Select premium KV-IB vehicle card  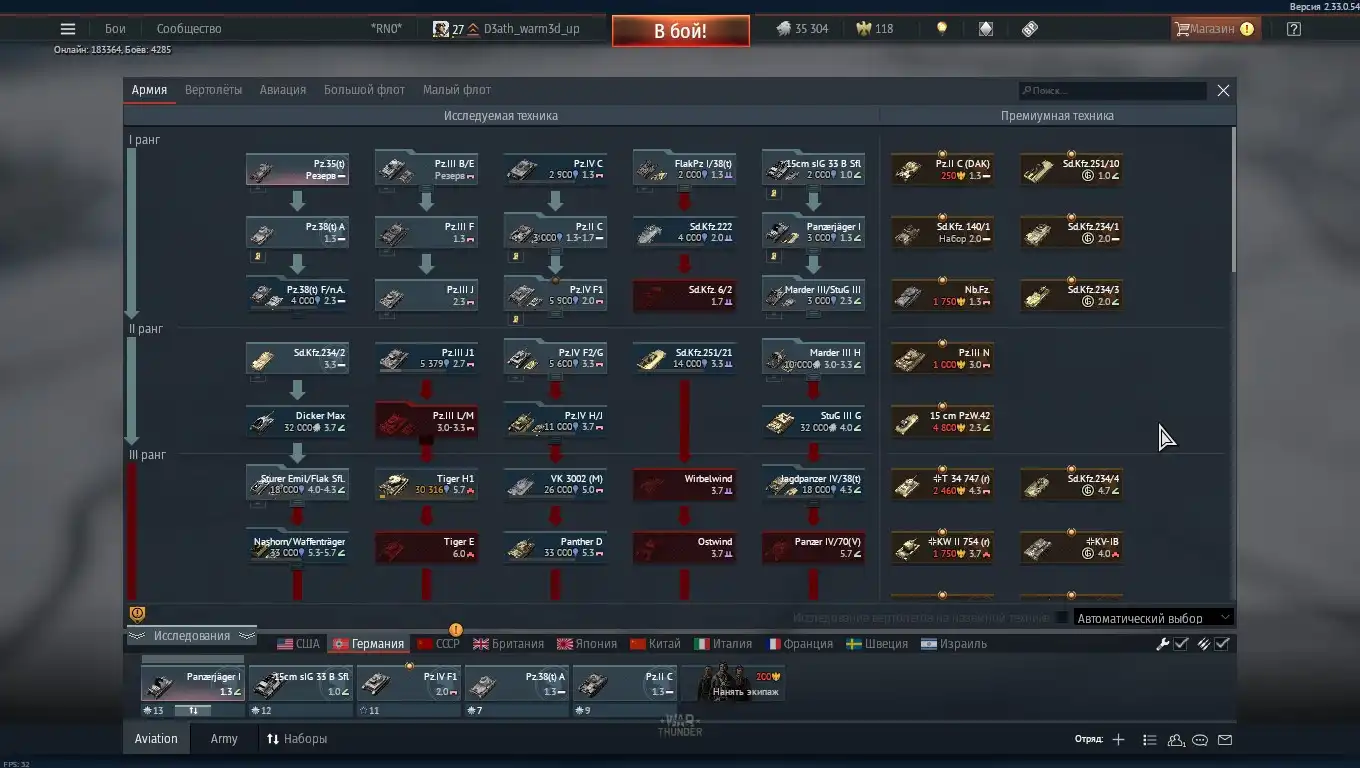pos(1071,548)
